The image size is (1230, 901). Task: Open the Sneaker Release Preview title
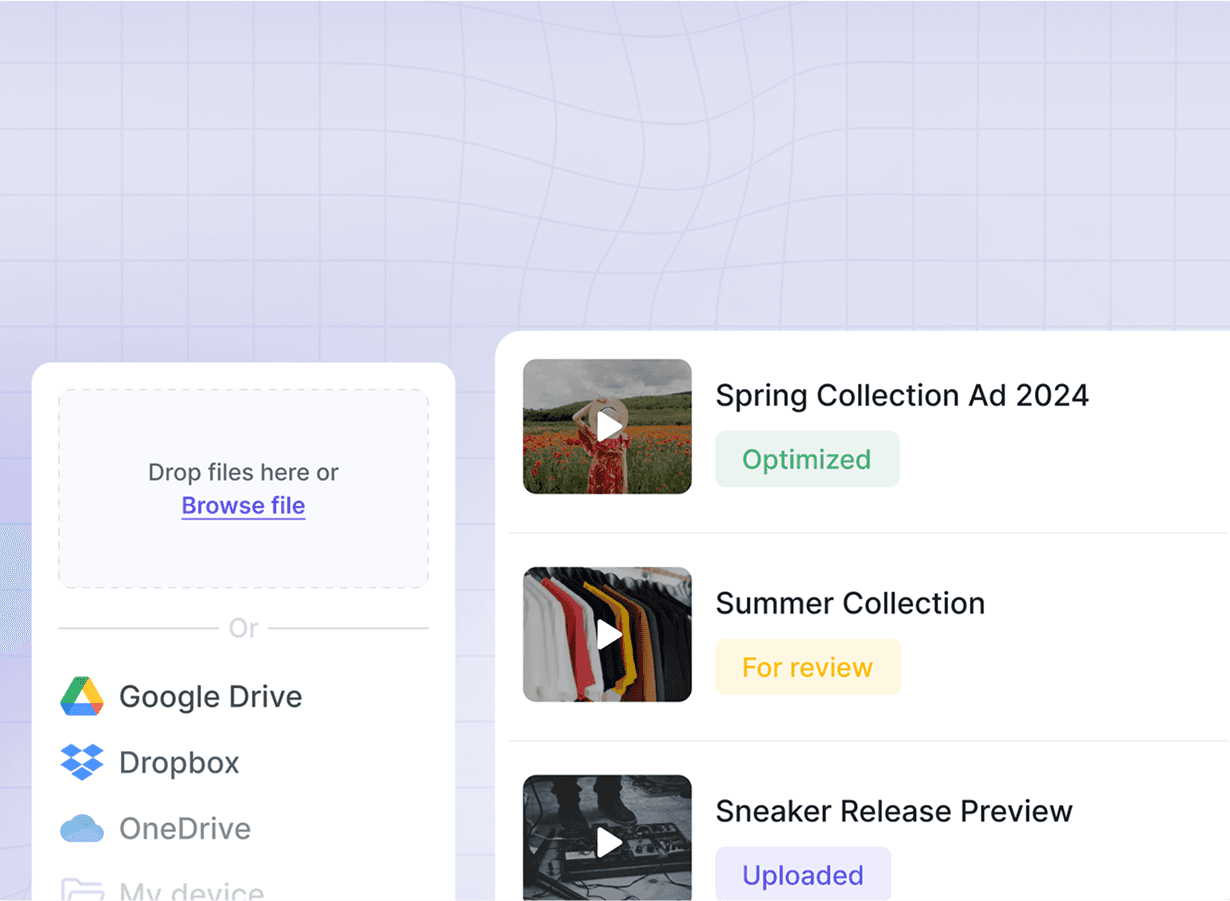(x=894, y=811)
